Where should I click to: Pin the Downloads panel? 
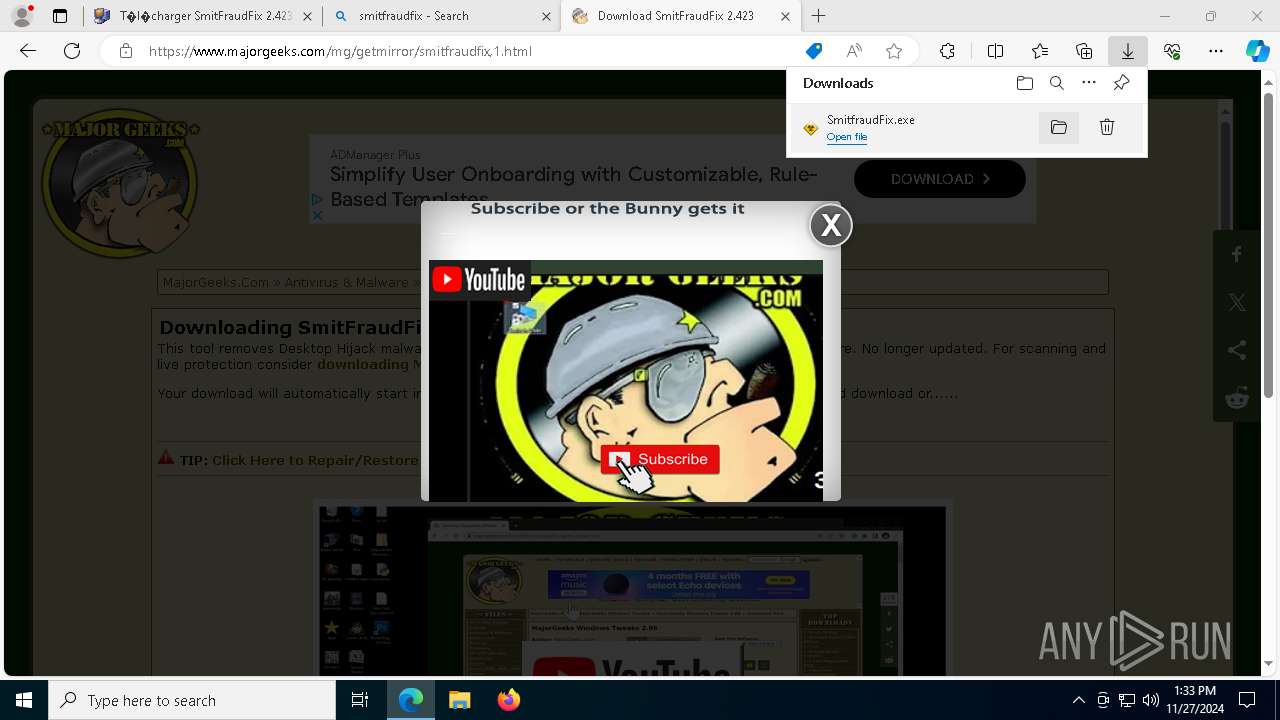tap(1121, 83)
